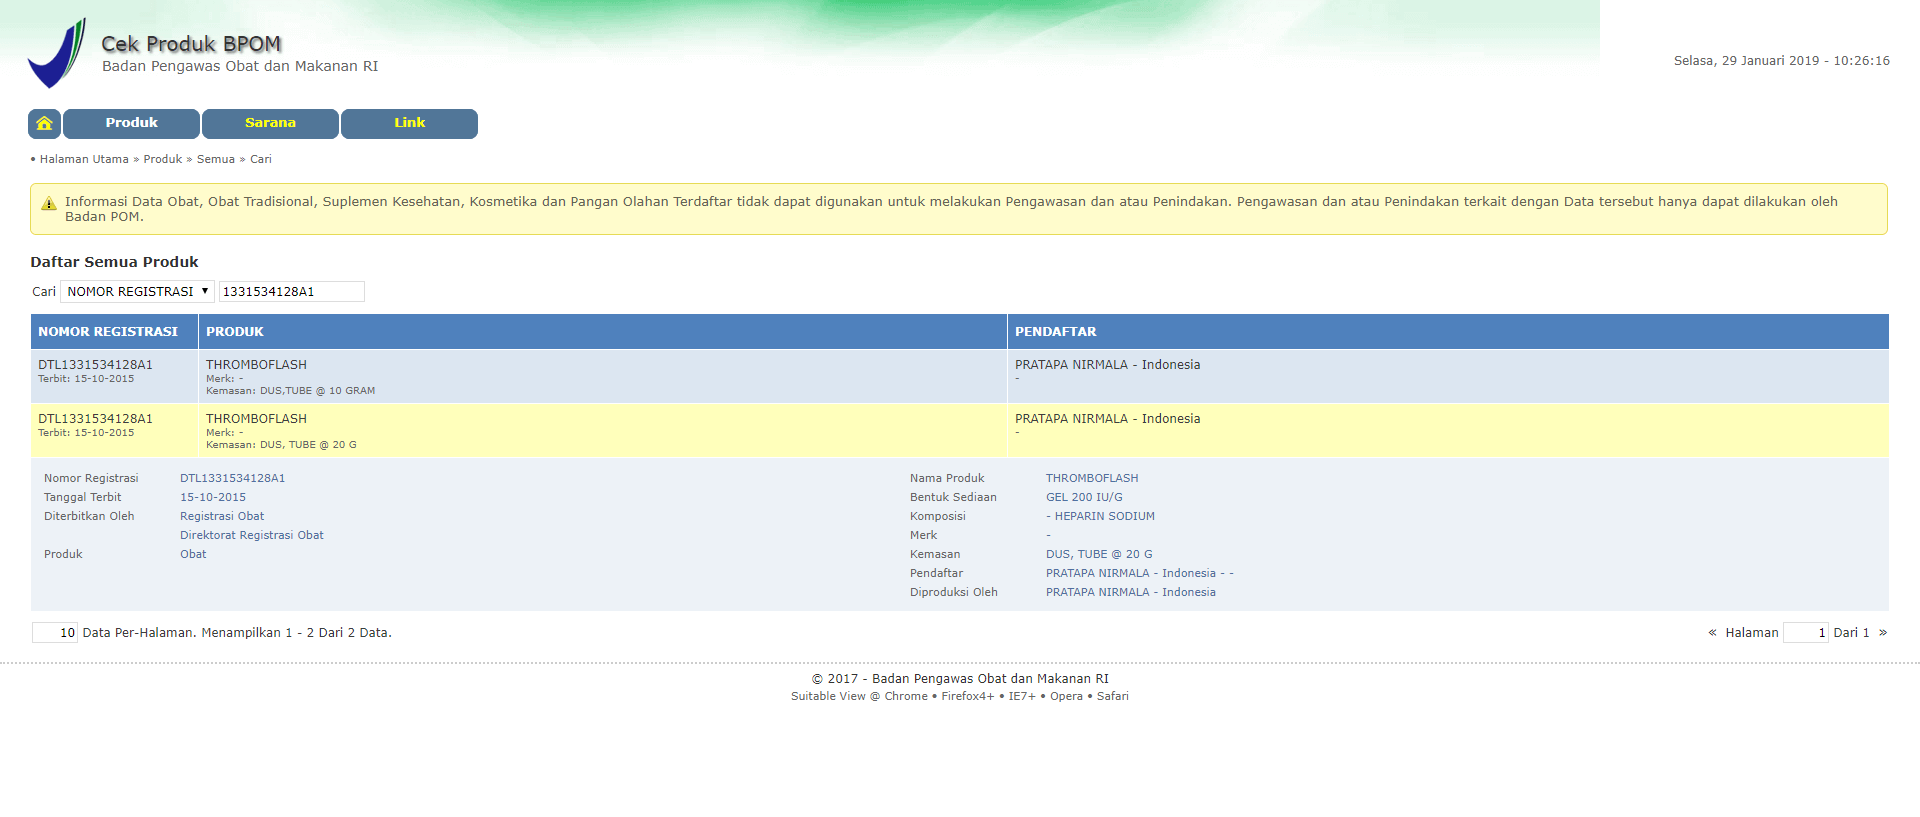Open the Link menu
1920x817 pixels.
coord(409,123)
